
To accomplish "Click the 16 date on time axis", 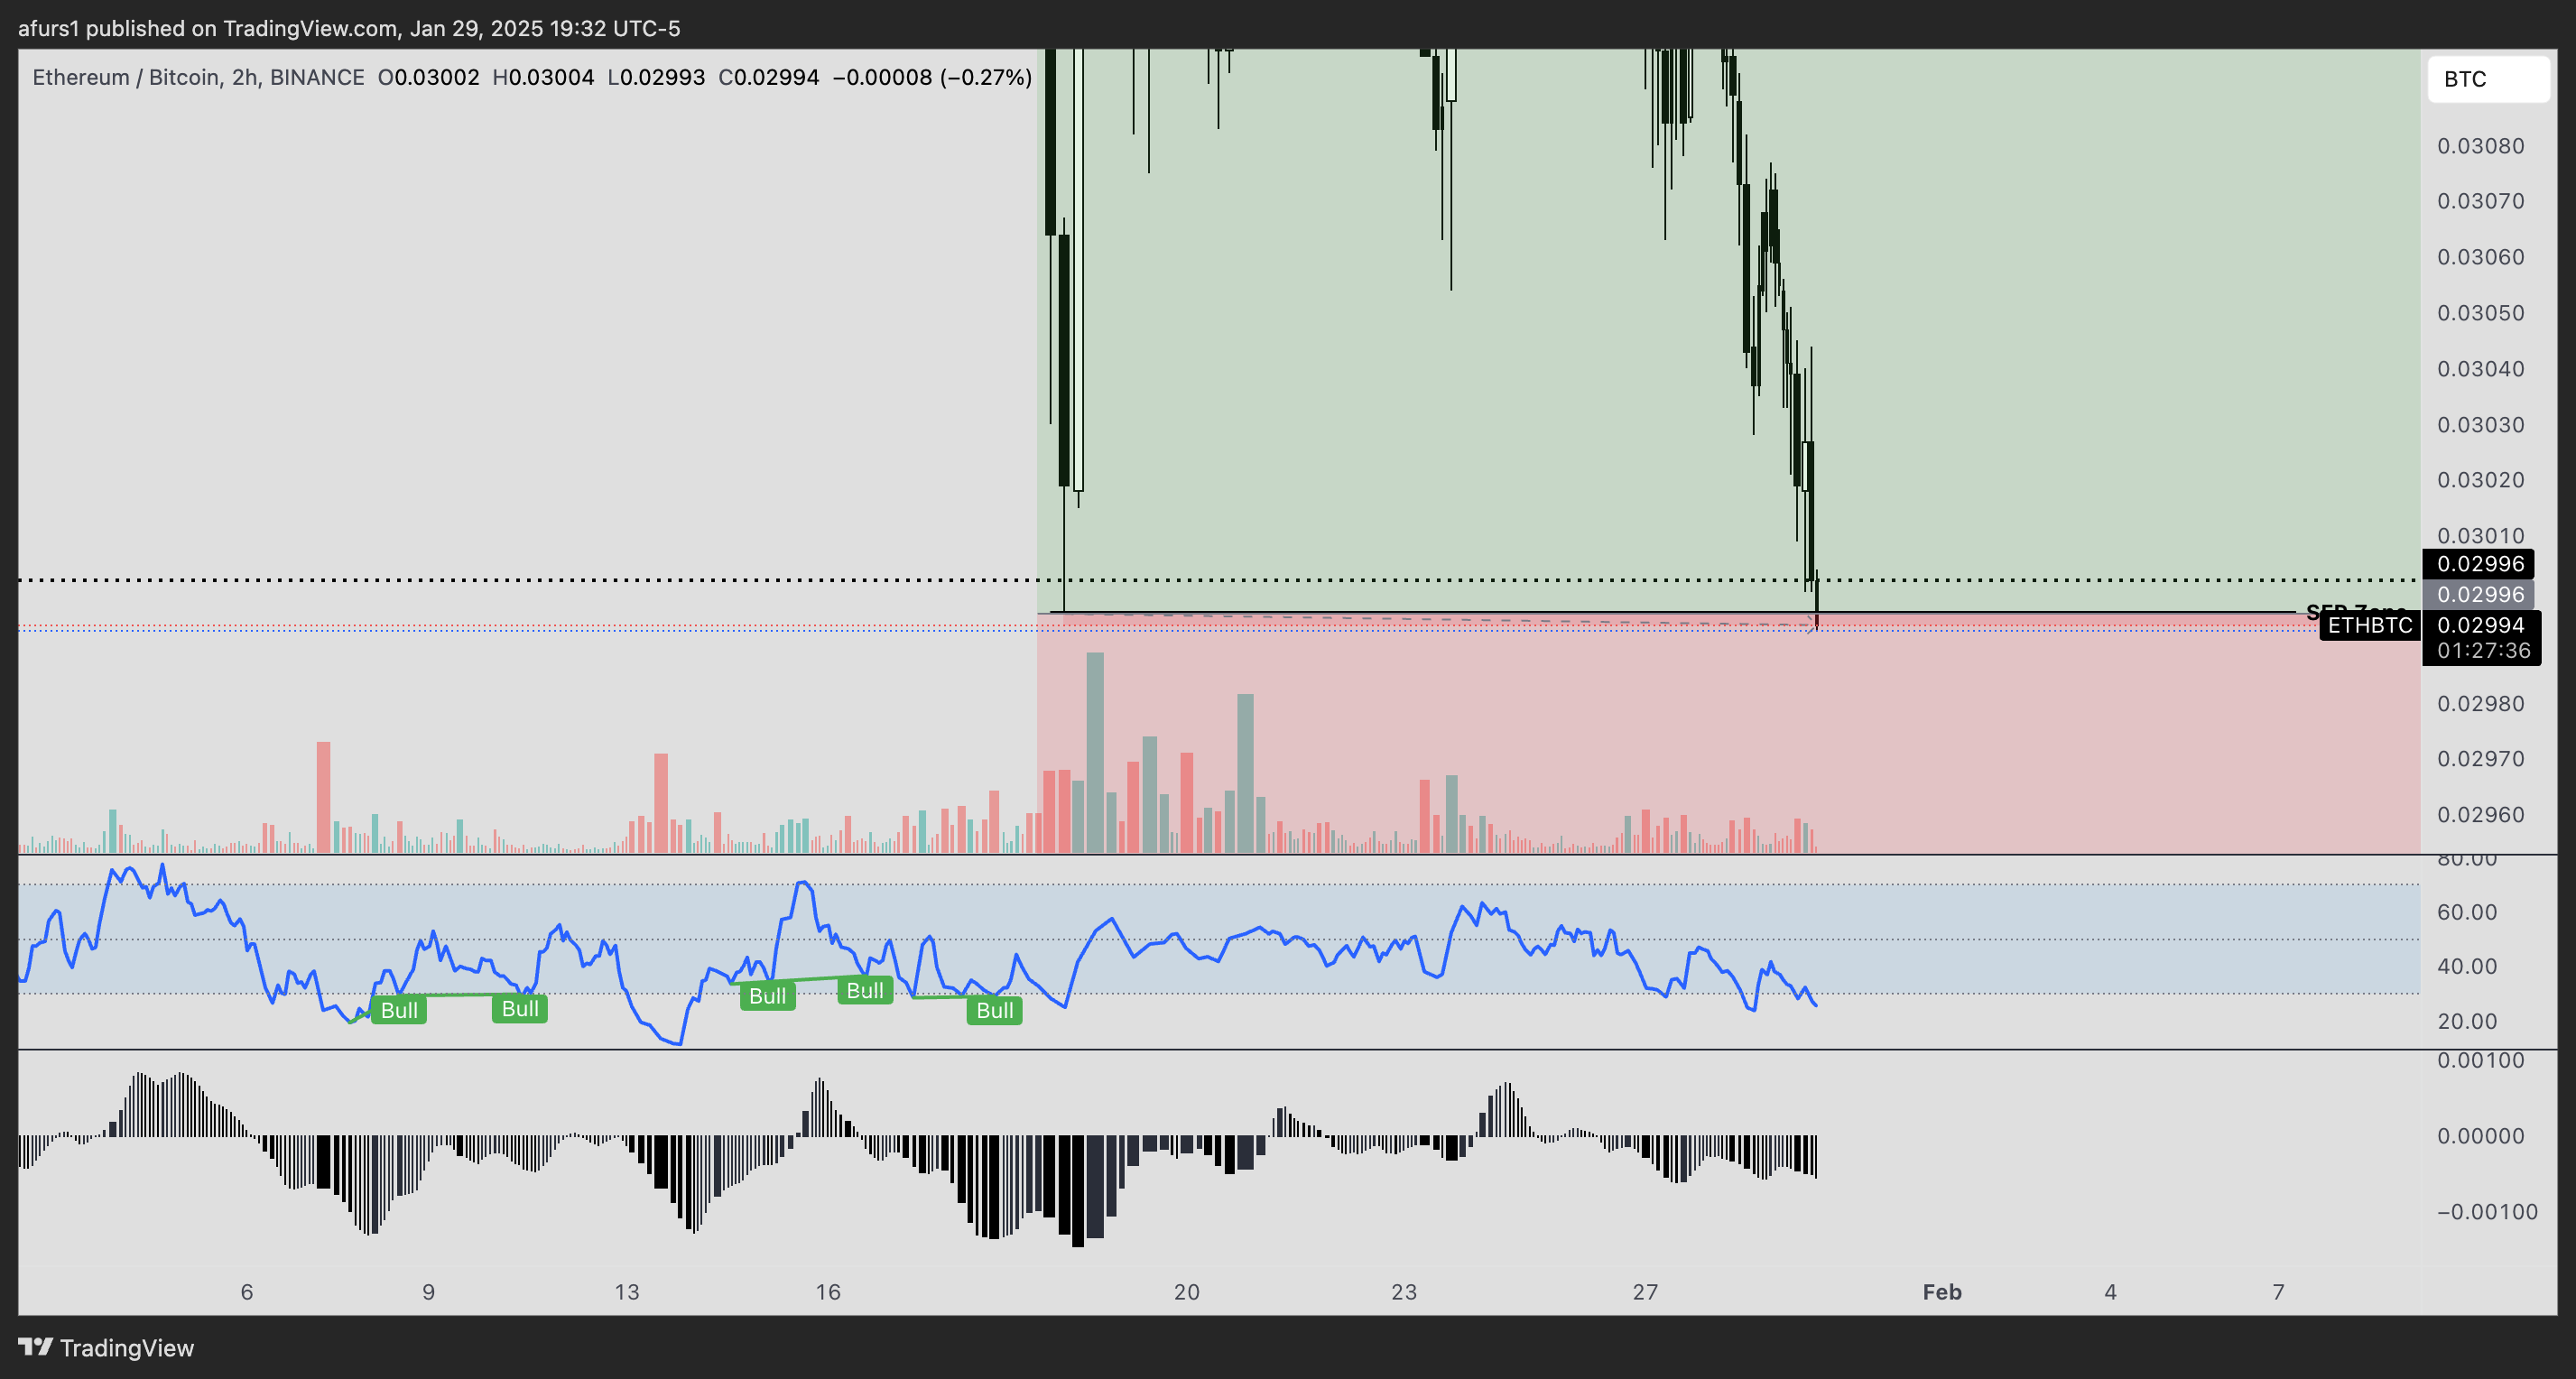I will tap(828, 1292).
